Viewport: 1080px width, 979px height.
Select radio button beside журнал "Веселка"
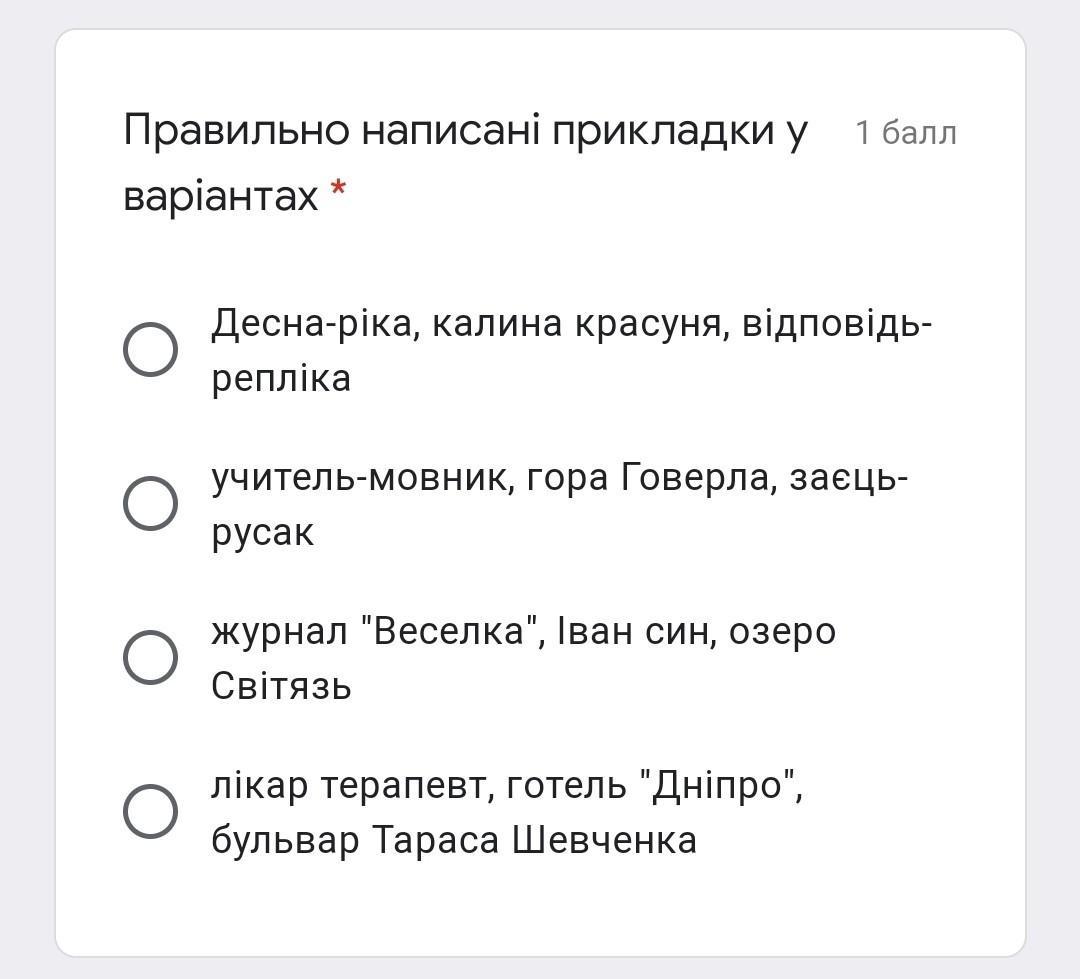click(x=150, y=657)
